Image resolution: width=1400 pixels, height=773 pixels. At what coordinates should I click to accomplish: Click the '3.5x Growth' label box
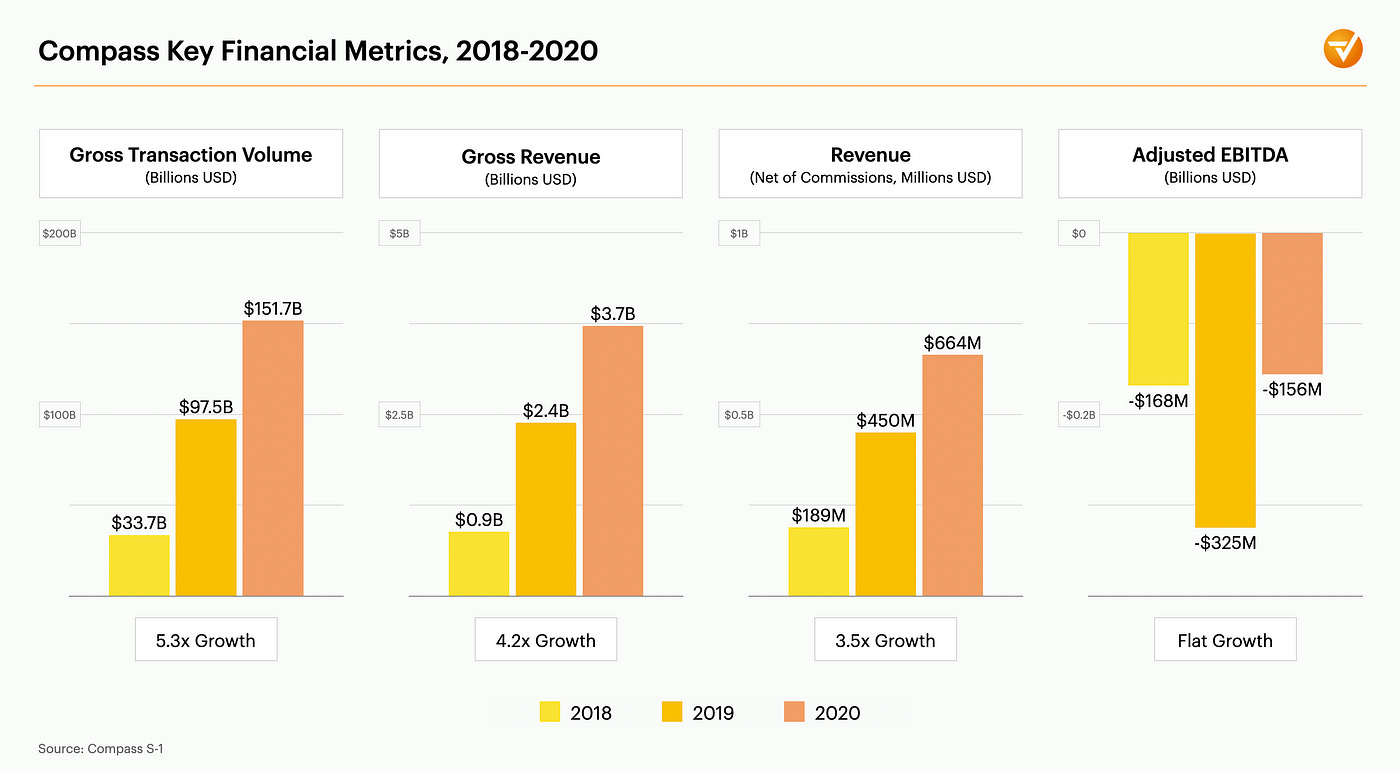point(885,640)
